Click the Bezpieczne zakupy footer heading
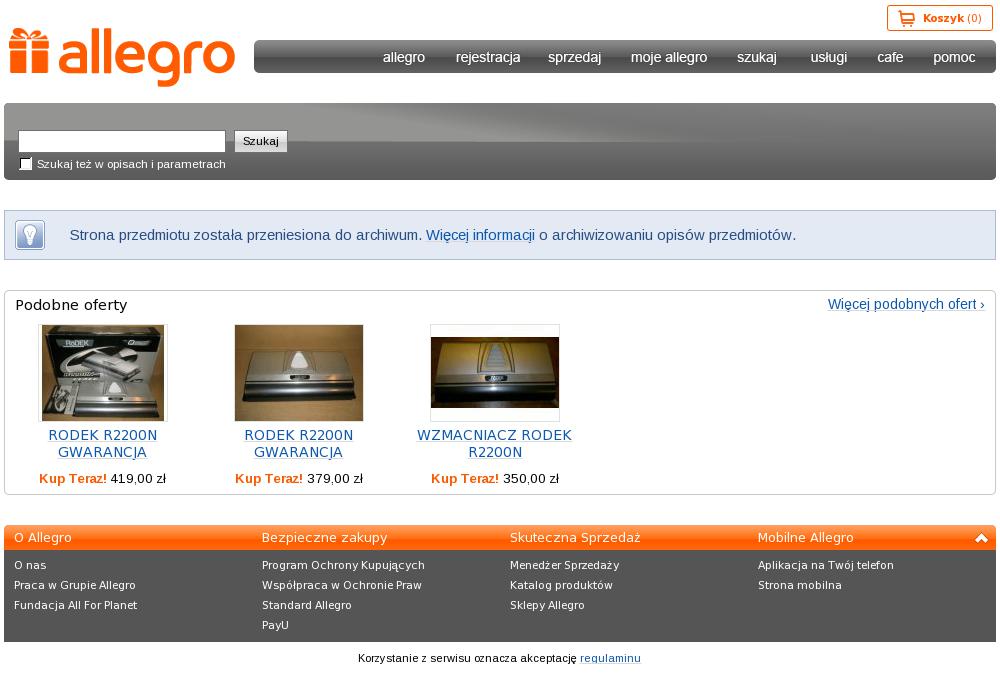The height and width of the screenshot is (678, 1000). 324,538
